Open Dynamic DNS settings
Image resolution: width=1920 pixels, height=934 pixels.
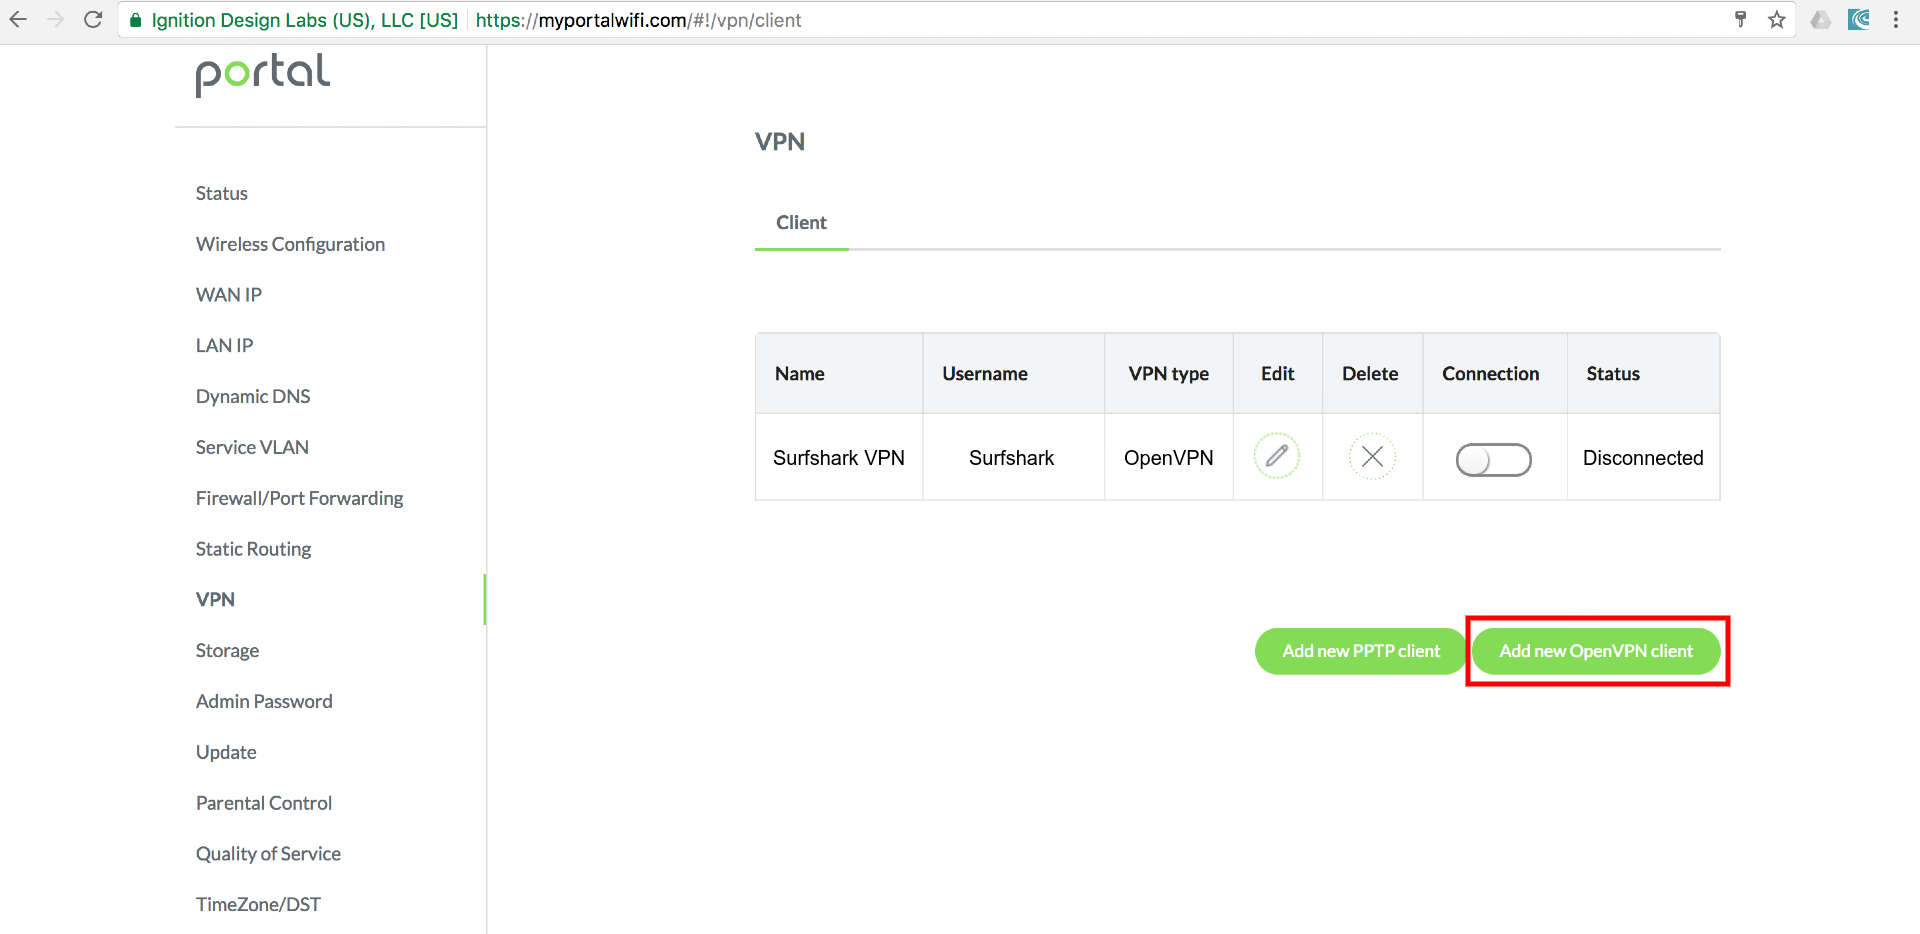tap(253, 396)
